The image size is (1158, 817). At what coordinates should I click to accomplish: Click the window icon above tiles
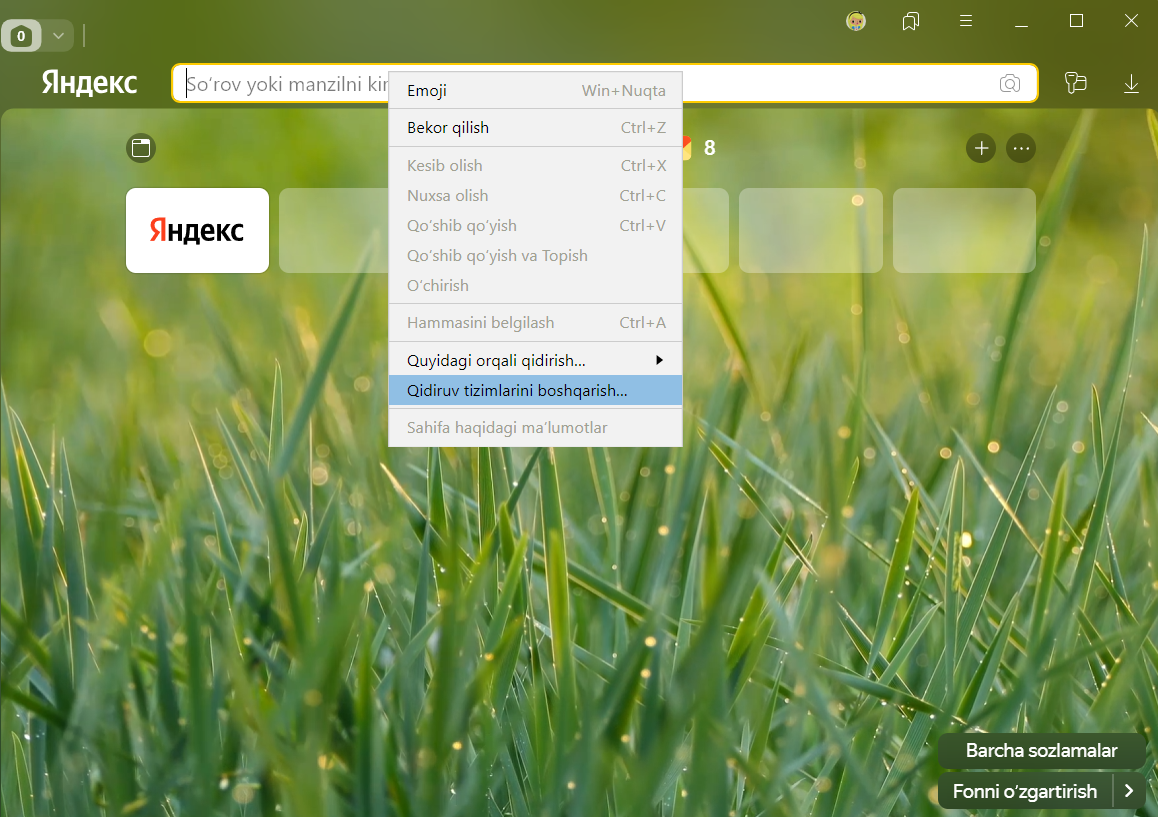(141, 148)
